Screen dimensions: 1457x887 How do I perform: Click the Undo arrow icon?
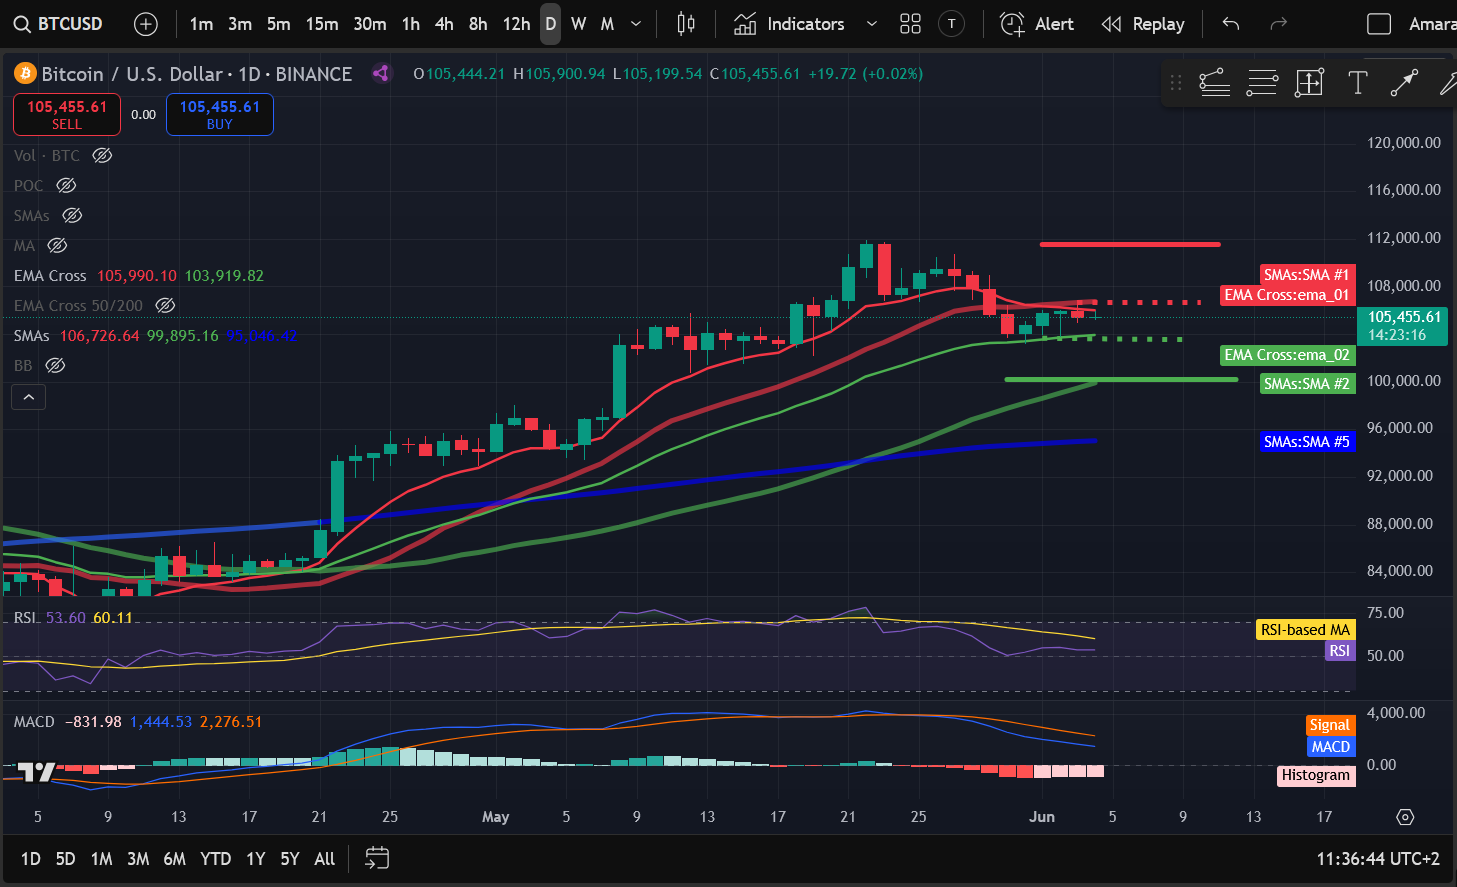1231,24
